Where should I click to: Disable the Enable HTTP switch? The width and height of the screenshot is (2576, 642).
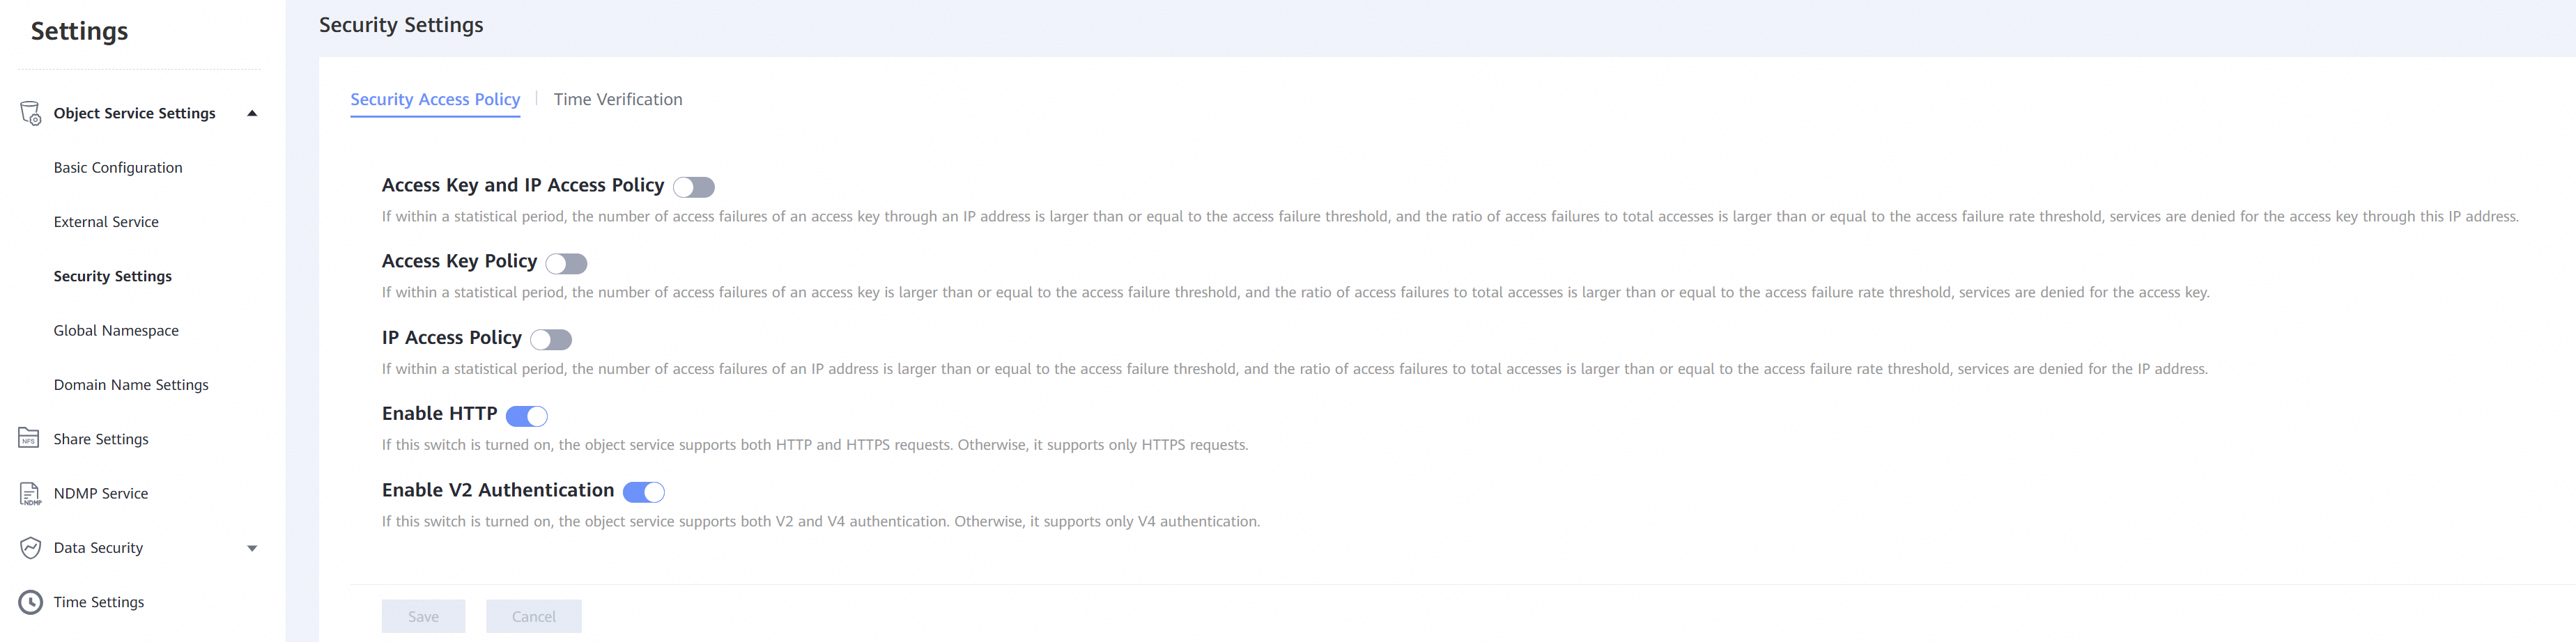coord(527,416)
